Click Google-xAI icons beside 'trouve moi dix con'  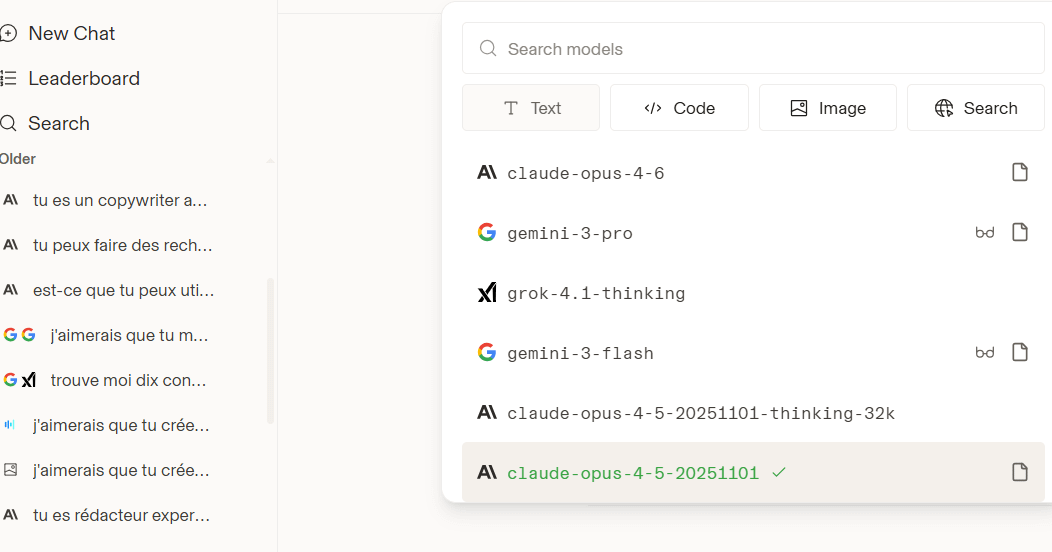point(19,380)
